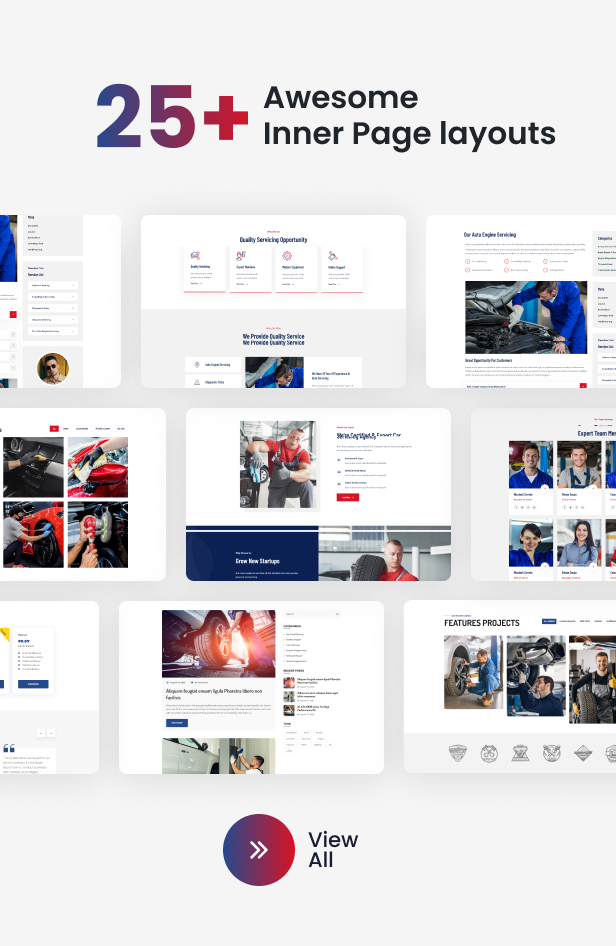Click the blue quotation mark icon
Screen dimensions: 616x946
click(x=9, y=748)
